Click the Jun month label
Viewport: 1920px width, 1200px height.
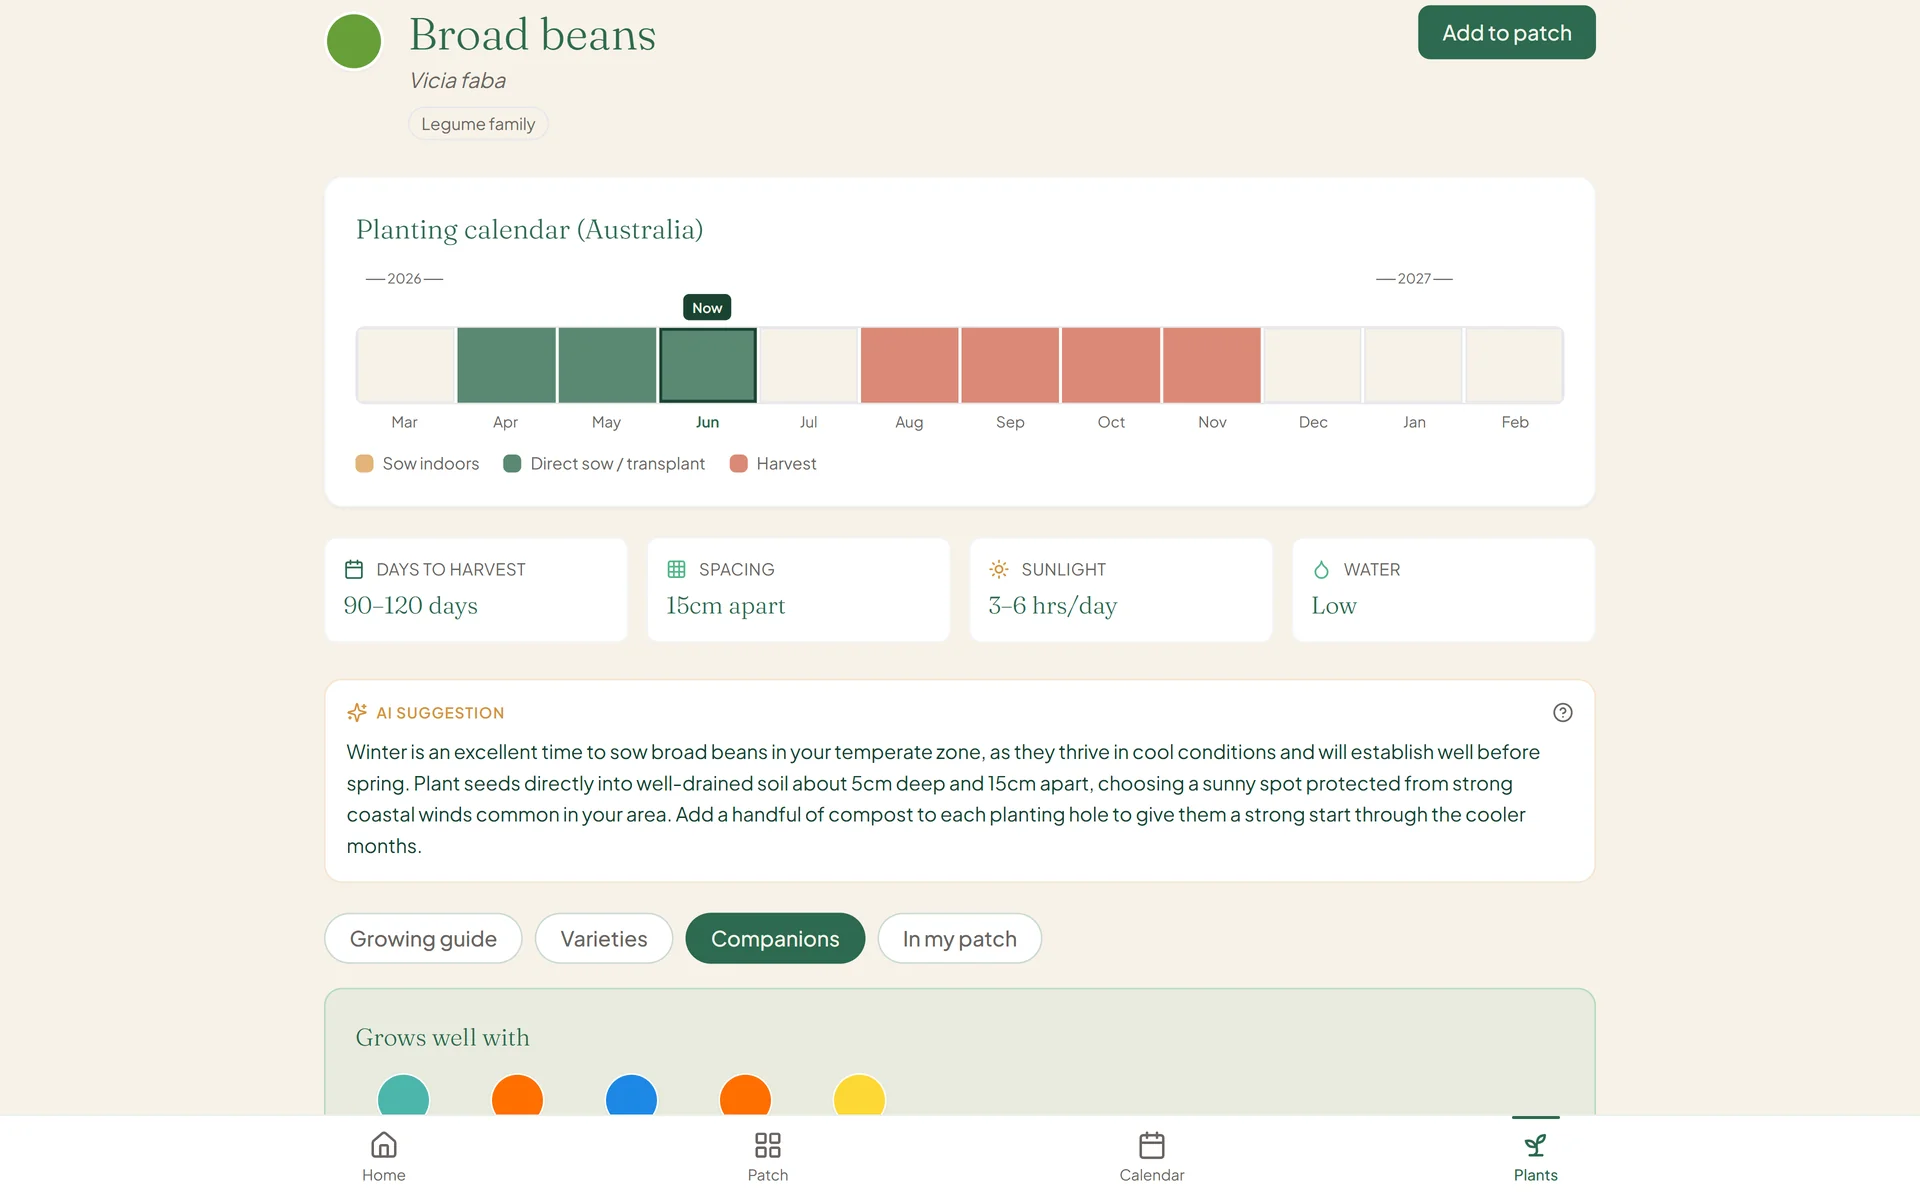[707, 422]
